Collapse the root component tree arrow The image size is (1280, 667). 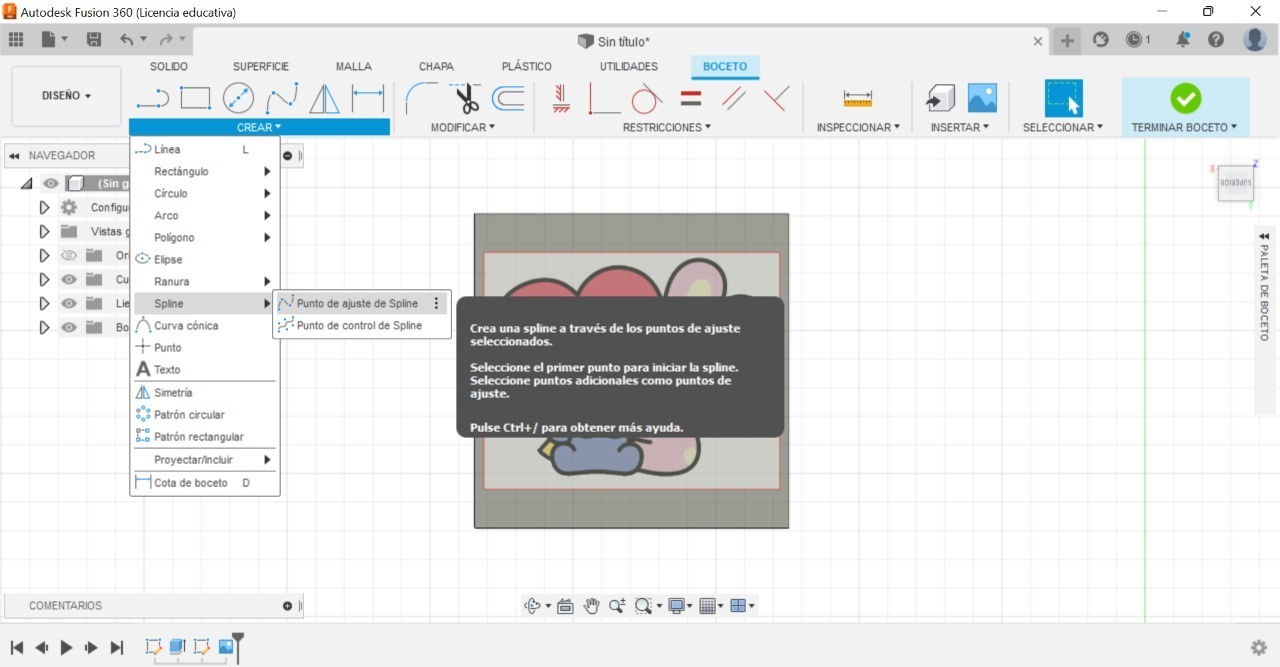pos(26,183)
